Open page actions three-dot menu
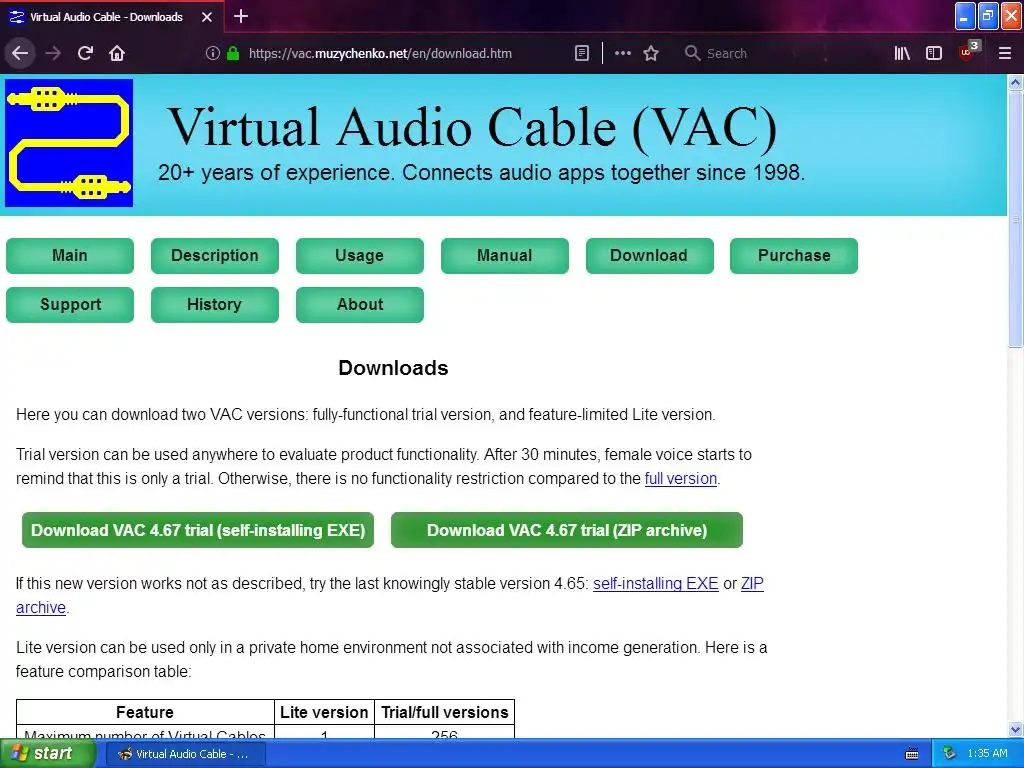 pyautogui.click(x=622, y=53)
